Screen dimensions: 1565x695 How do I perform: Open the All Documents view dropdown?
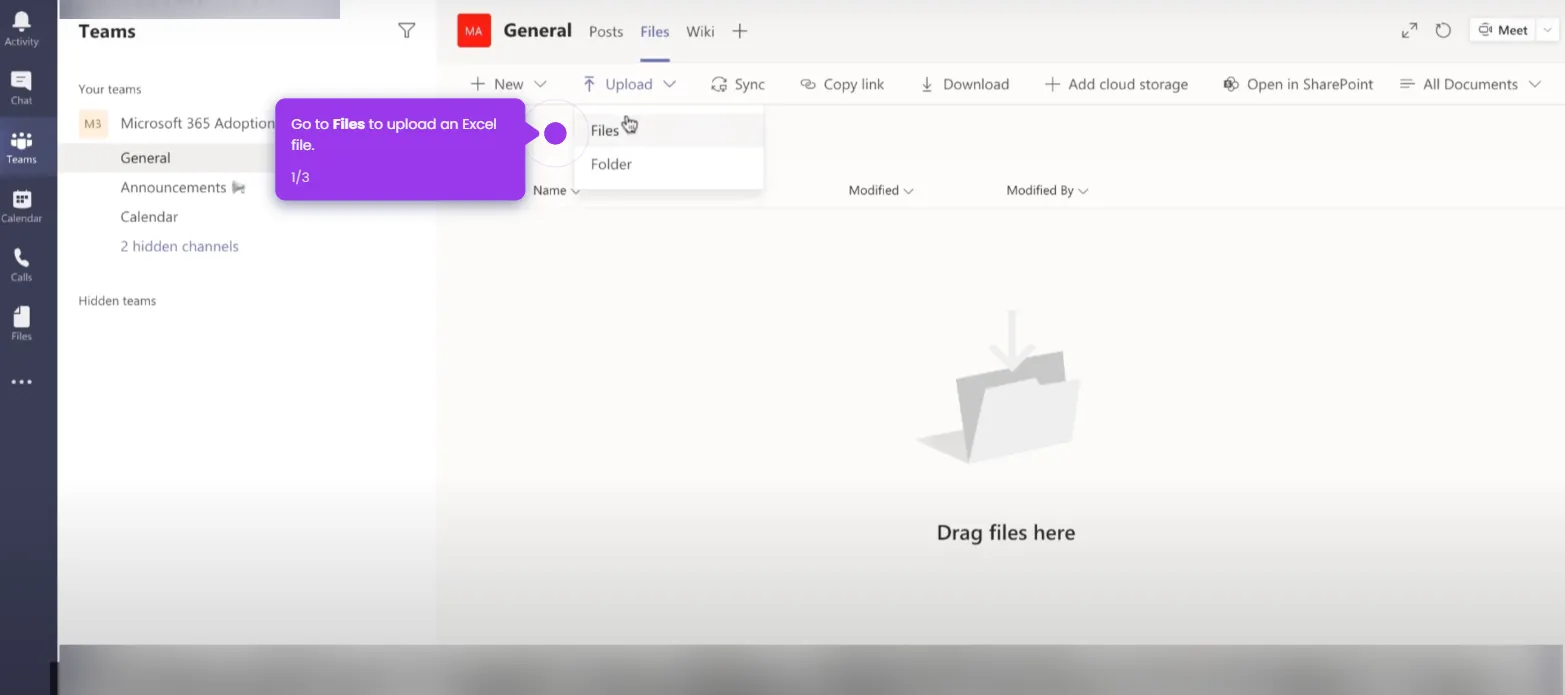[x=1470, y=84]
